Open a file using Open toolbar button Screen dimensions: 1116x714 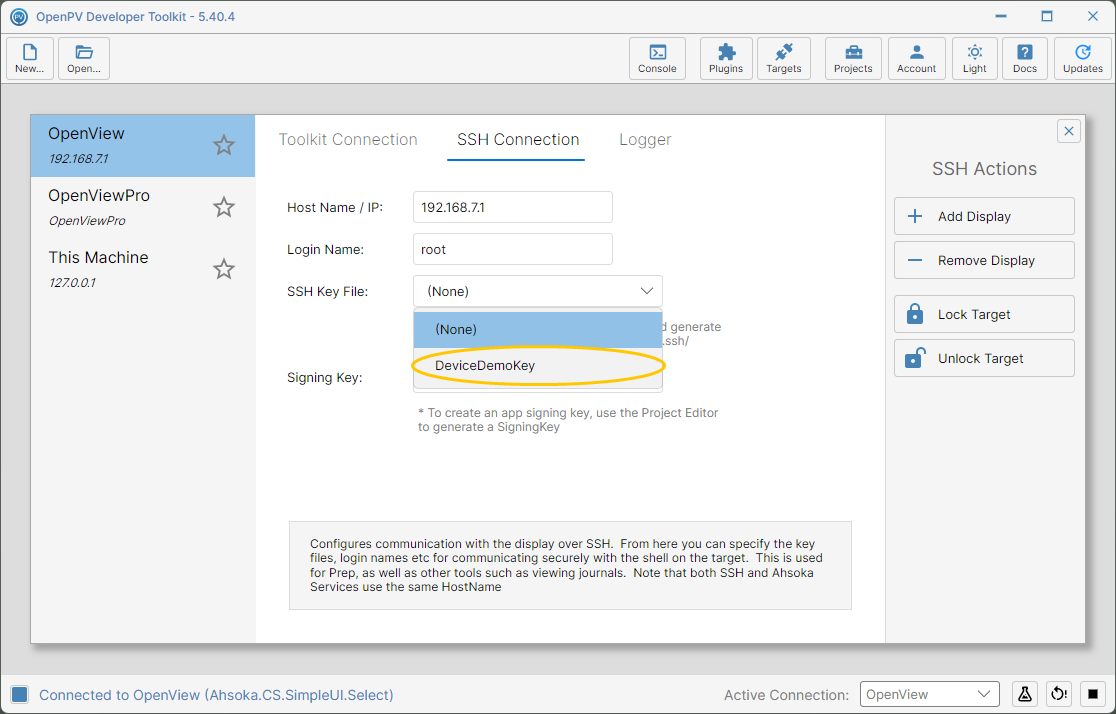(84, 58)
